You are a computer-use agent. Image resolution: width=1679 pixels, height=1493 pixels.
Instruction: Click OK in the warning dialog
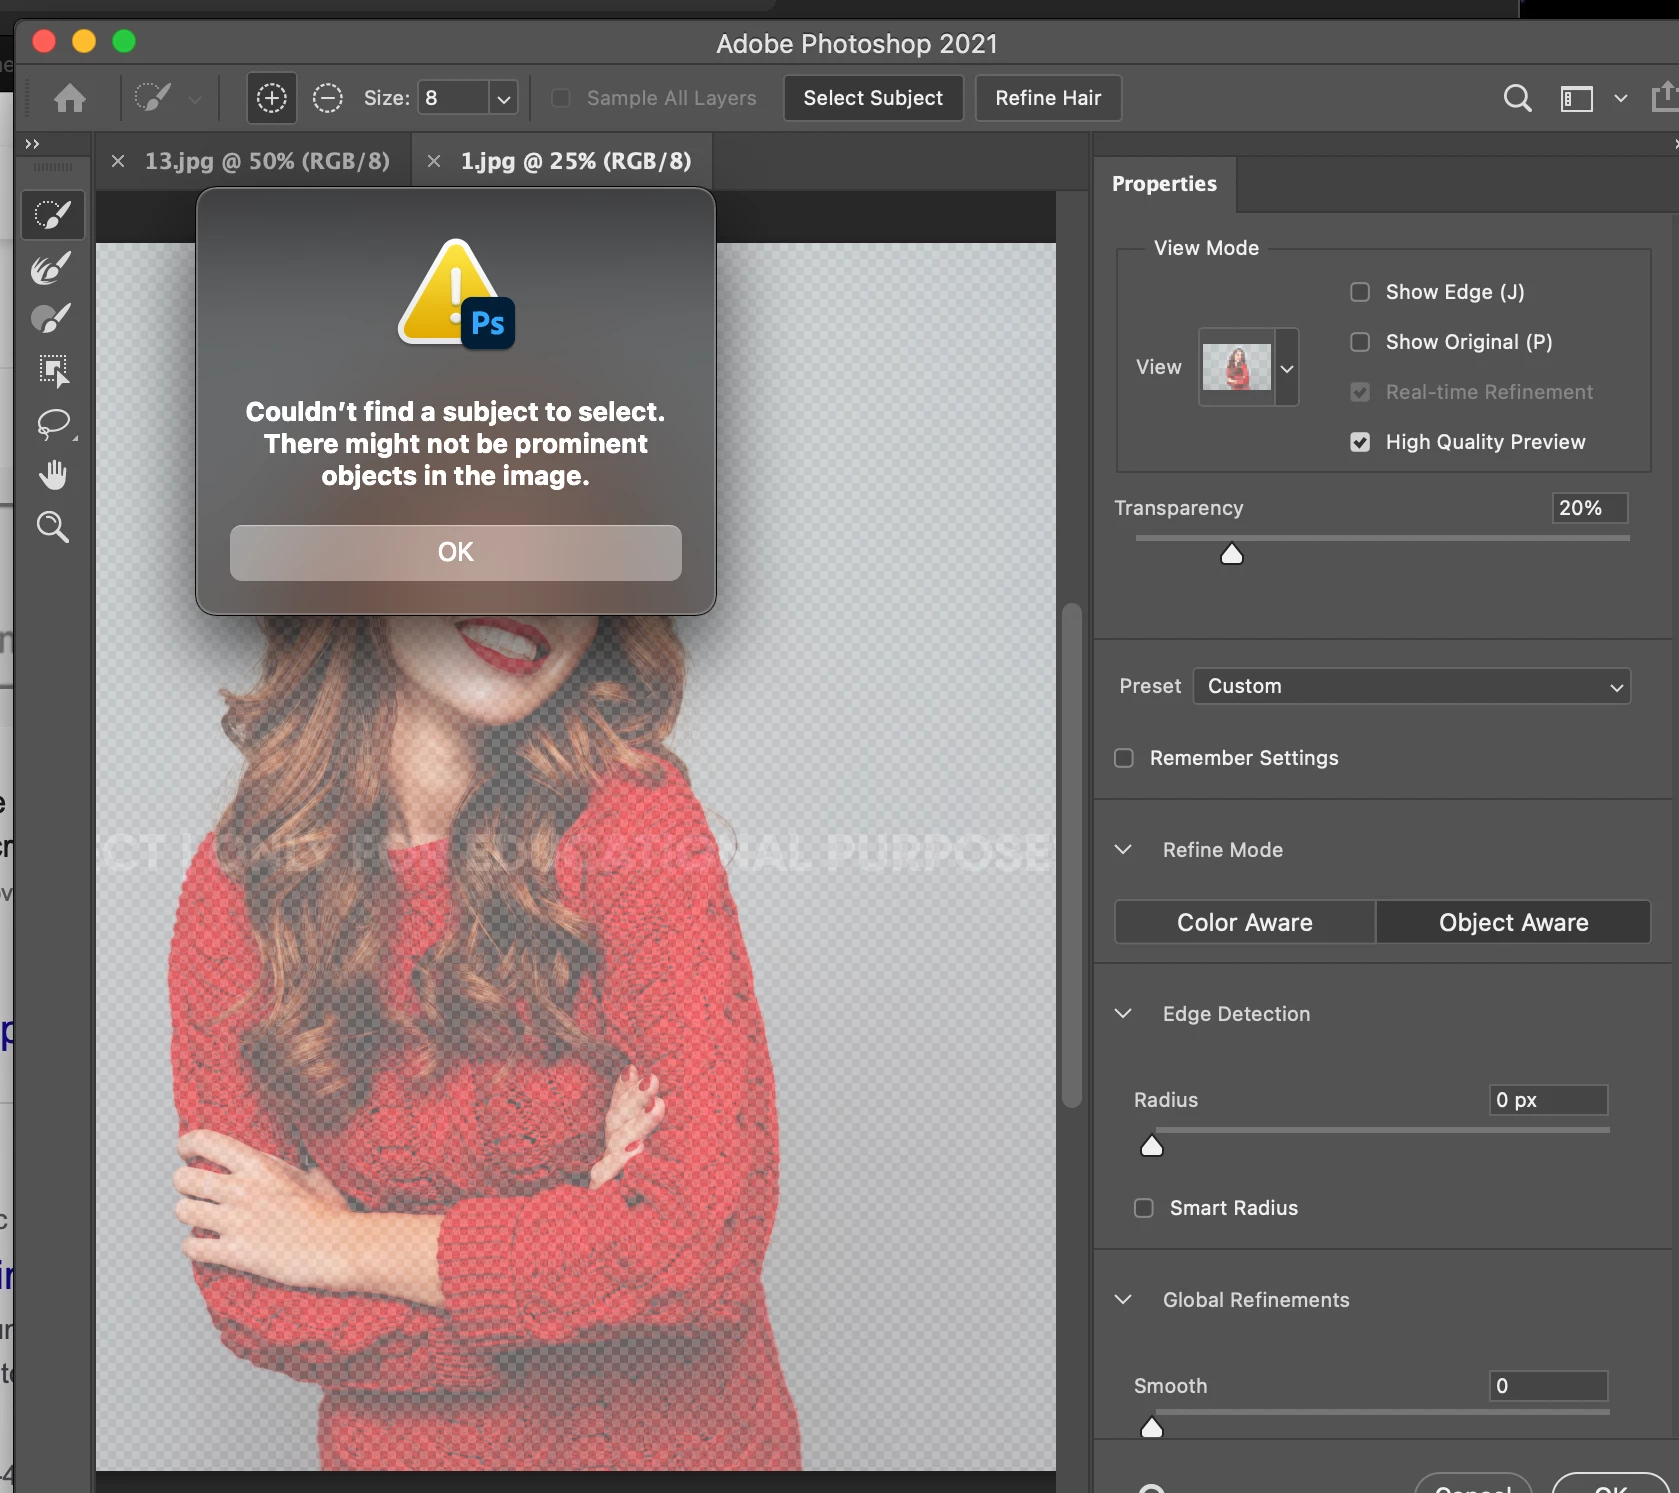tap(456, 552)
